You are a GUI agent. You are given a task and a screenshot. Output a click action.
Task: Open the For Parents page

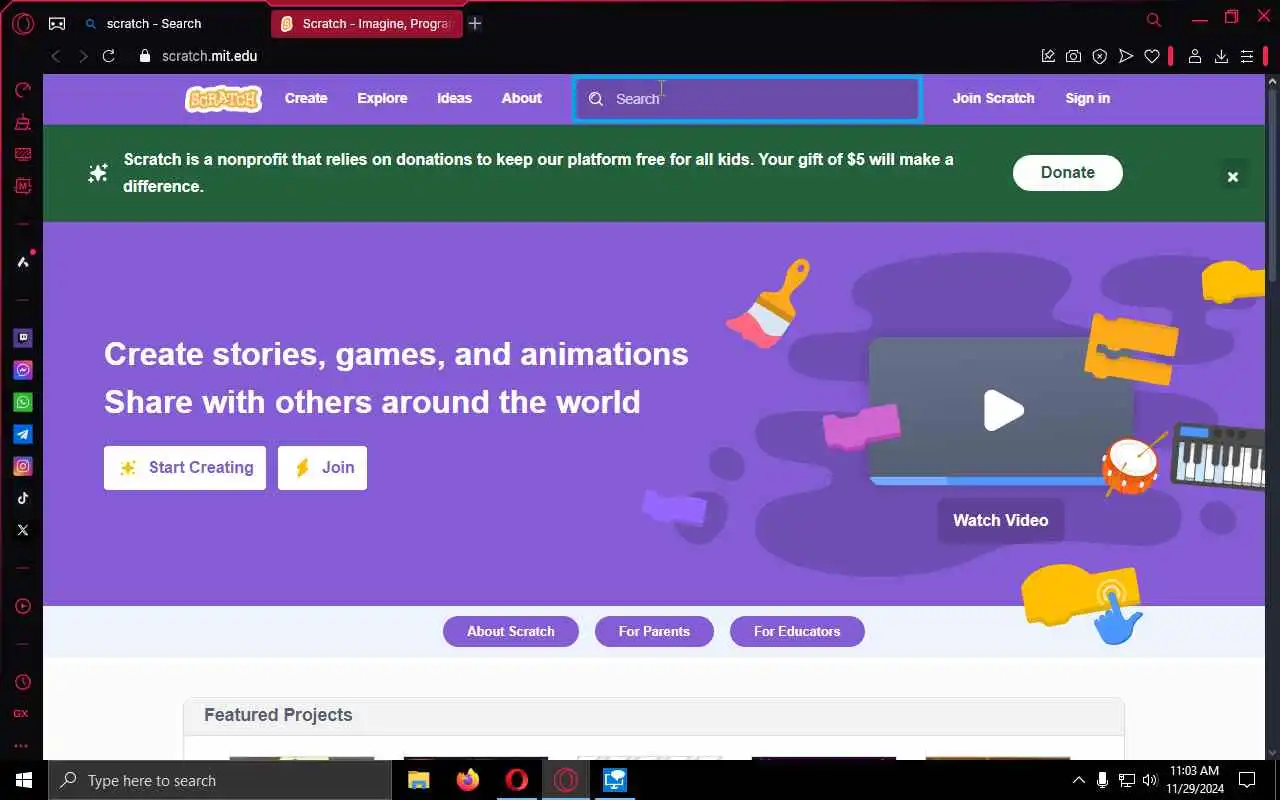[654, 631]
